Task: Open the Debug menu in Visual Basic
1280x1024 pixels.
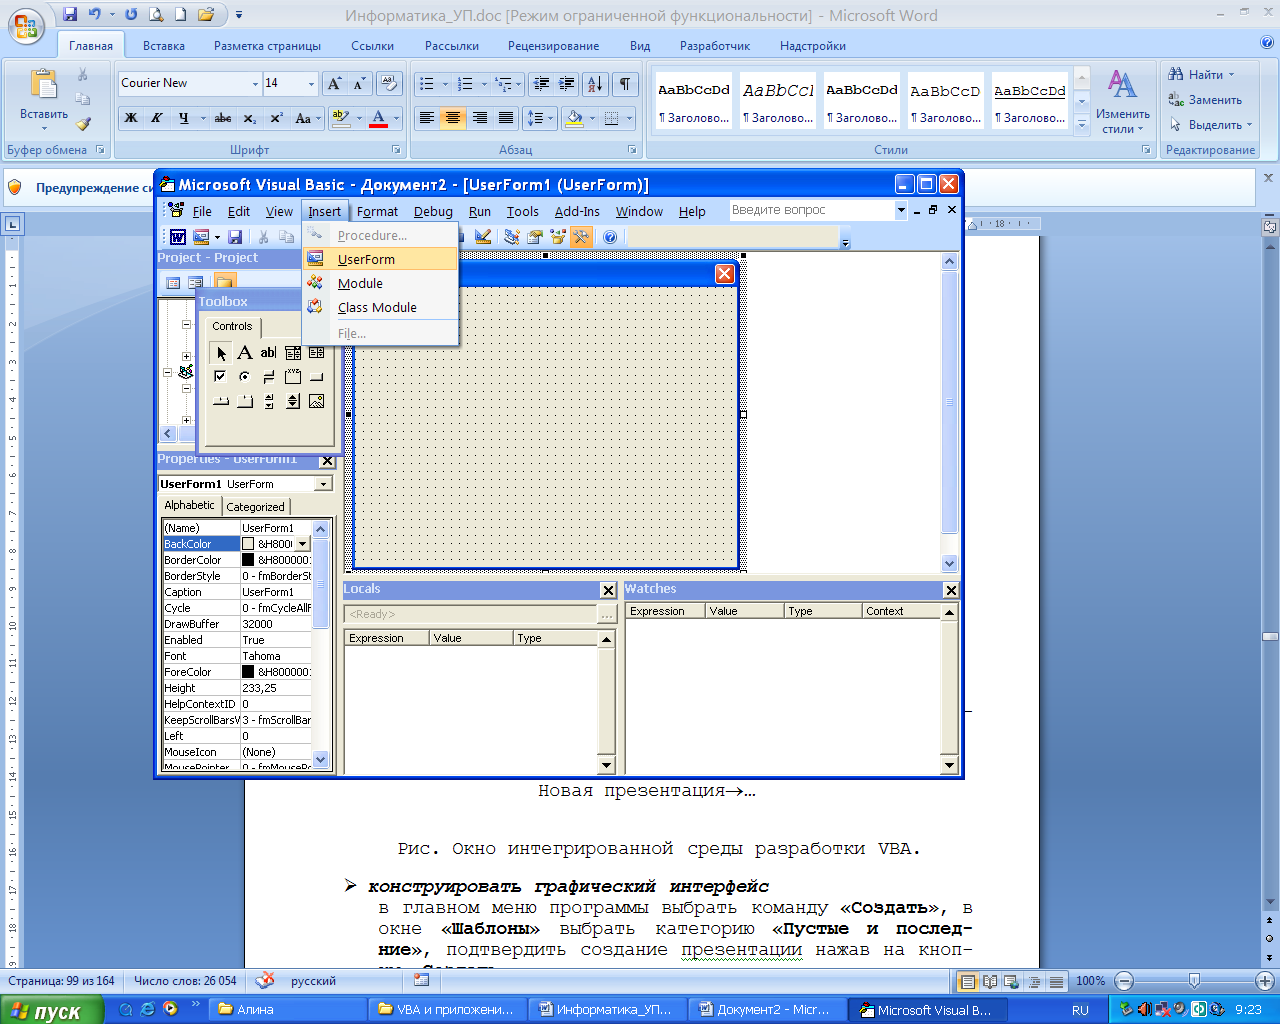Action: [x=433, y=211]
